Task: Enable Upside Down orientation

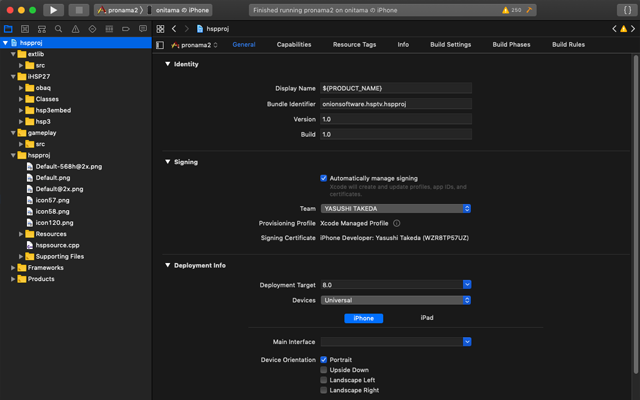Action: 324,370
